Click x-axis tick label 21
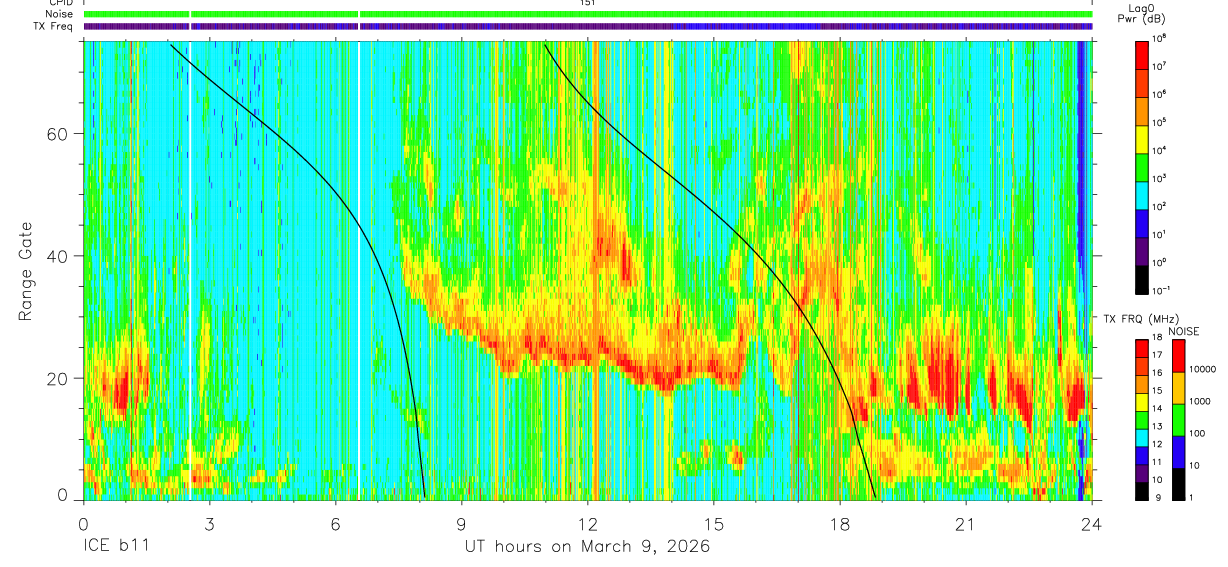 [966, 523]
